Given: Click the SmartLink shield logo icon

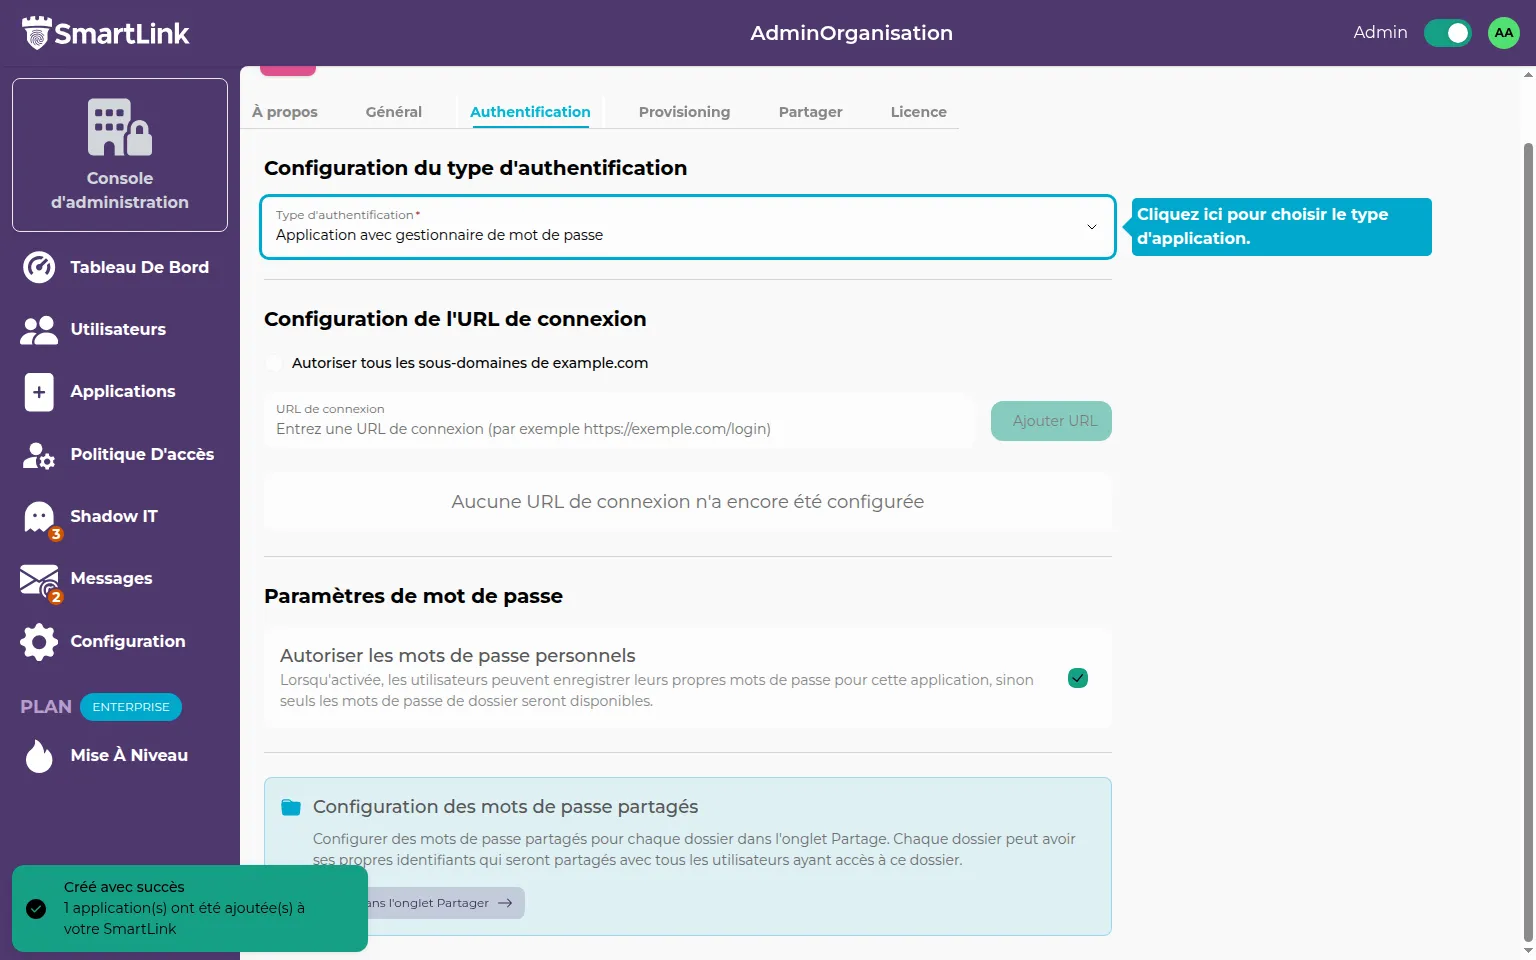Looking at the screenshot, I should click(37, 33).
